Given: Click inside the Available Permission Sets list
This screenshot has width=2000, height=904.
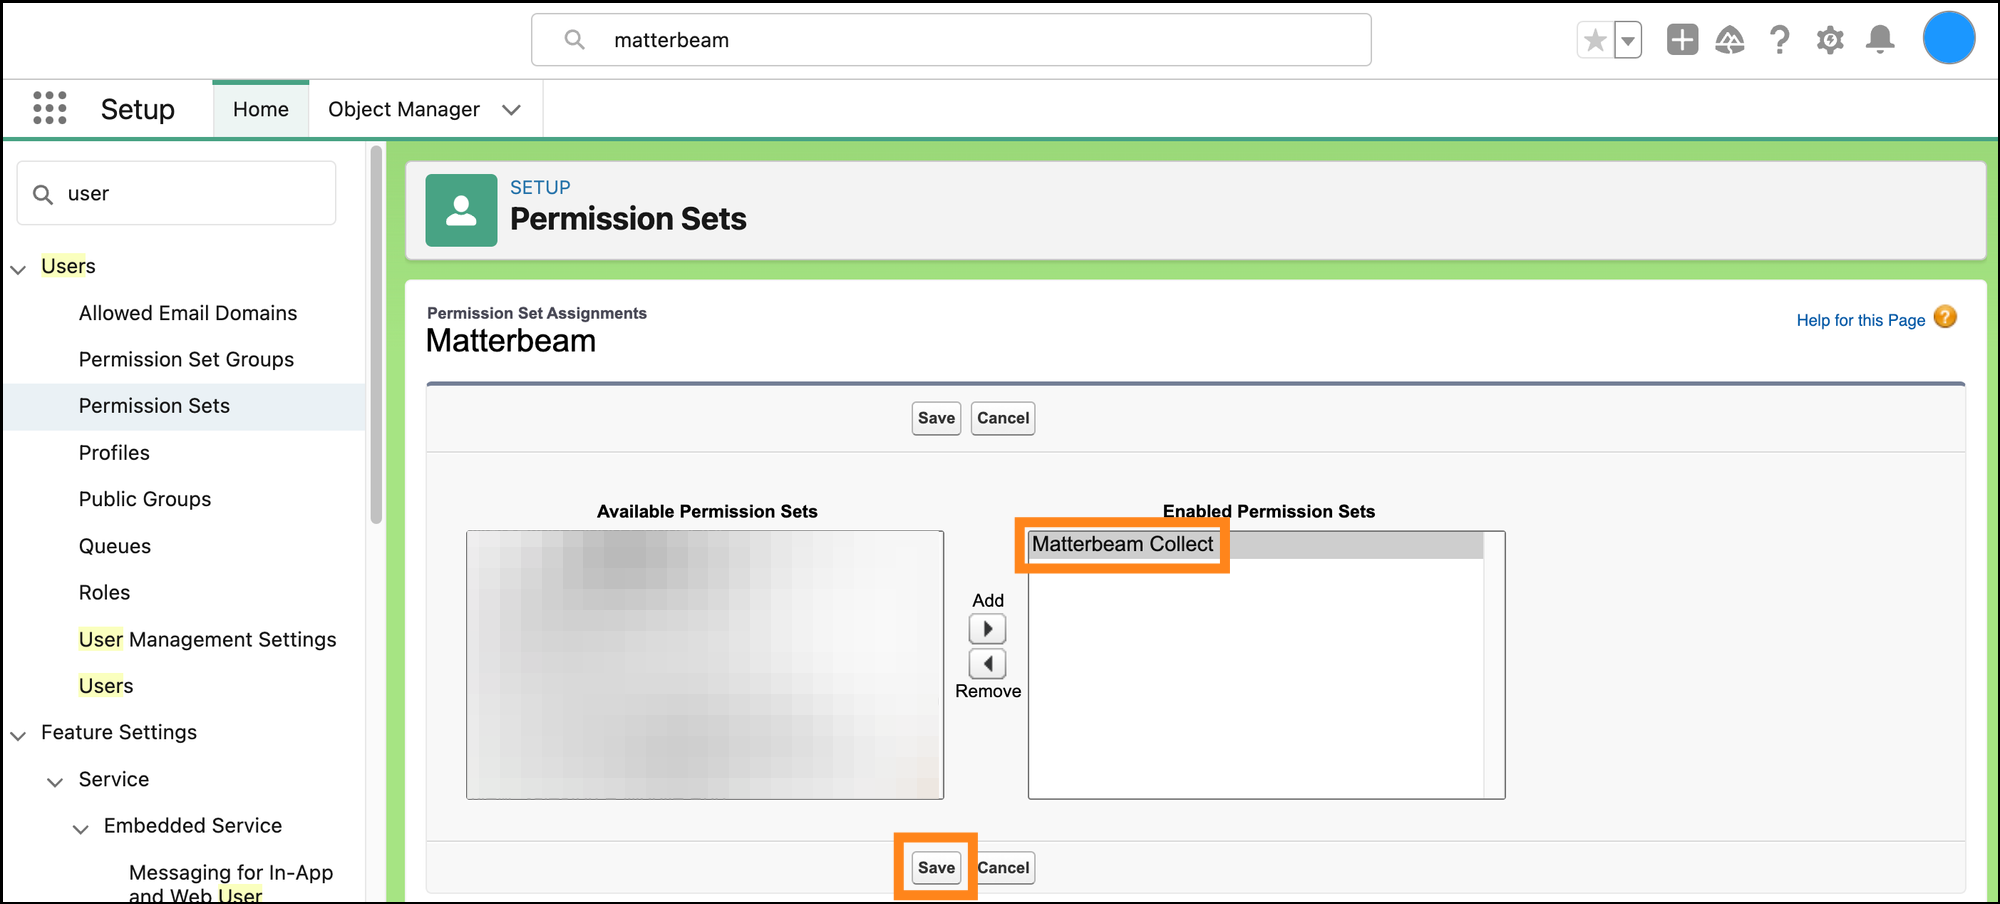Looking at the screenshot, I should pos(705,665).
